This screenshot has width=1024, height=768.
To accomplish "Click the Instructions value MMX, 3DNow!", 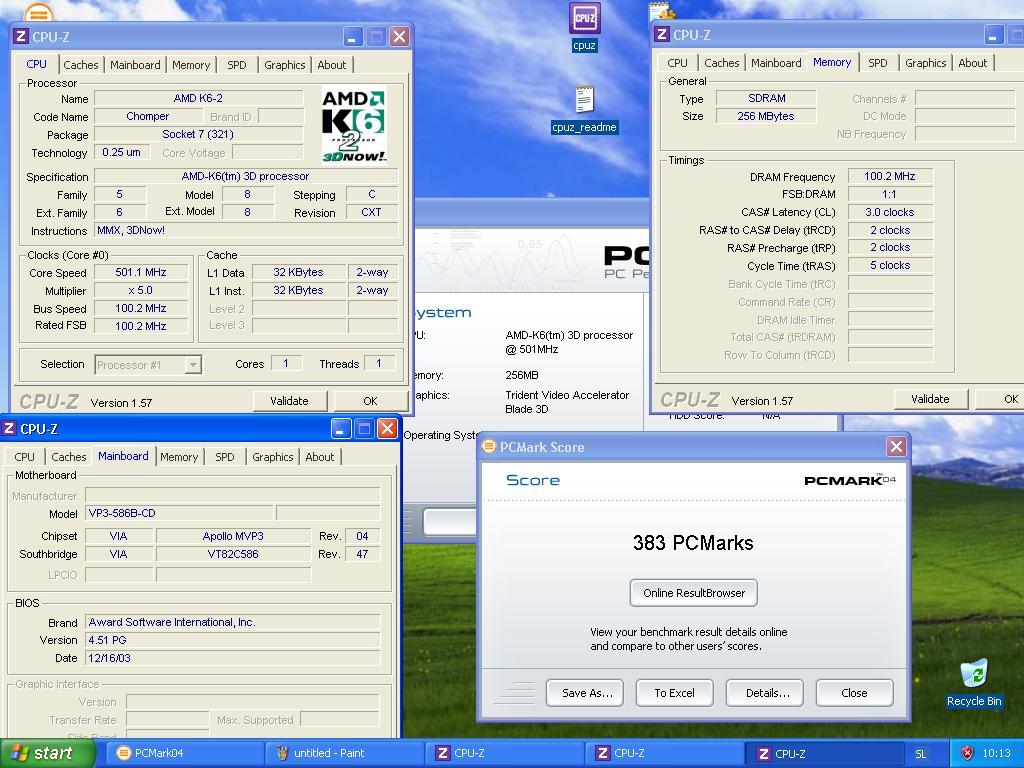I will (x=246, y=231).
